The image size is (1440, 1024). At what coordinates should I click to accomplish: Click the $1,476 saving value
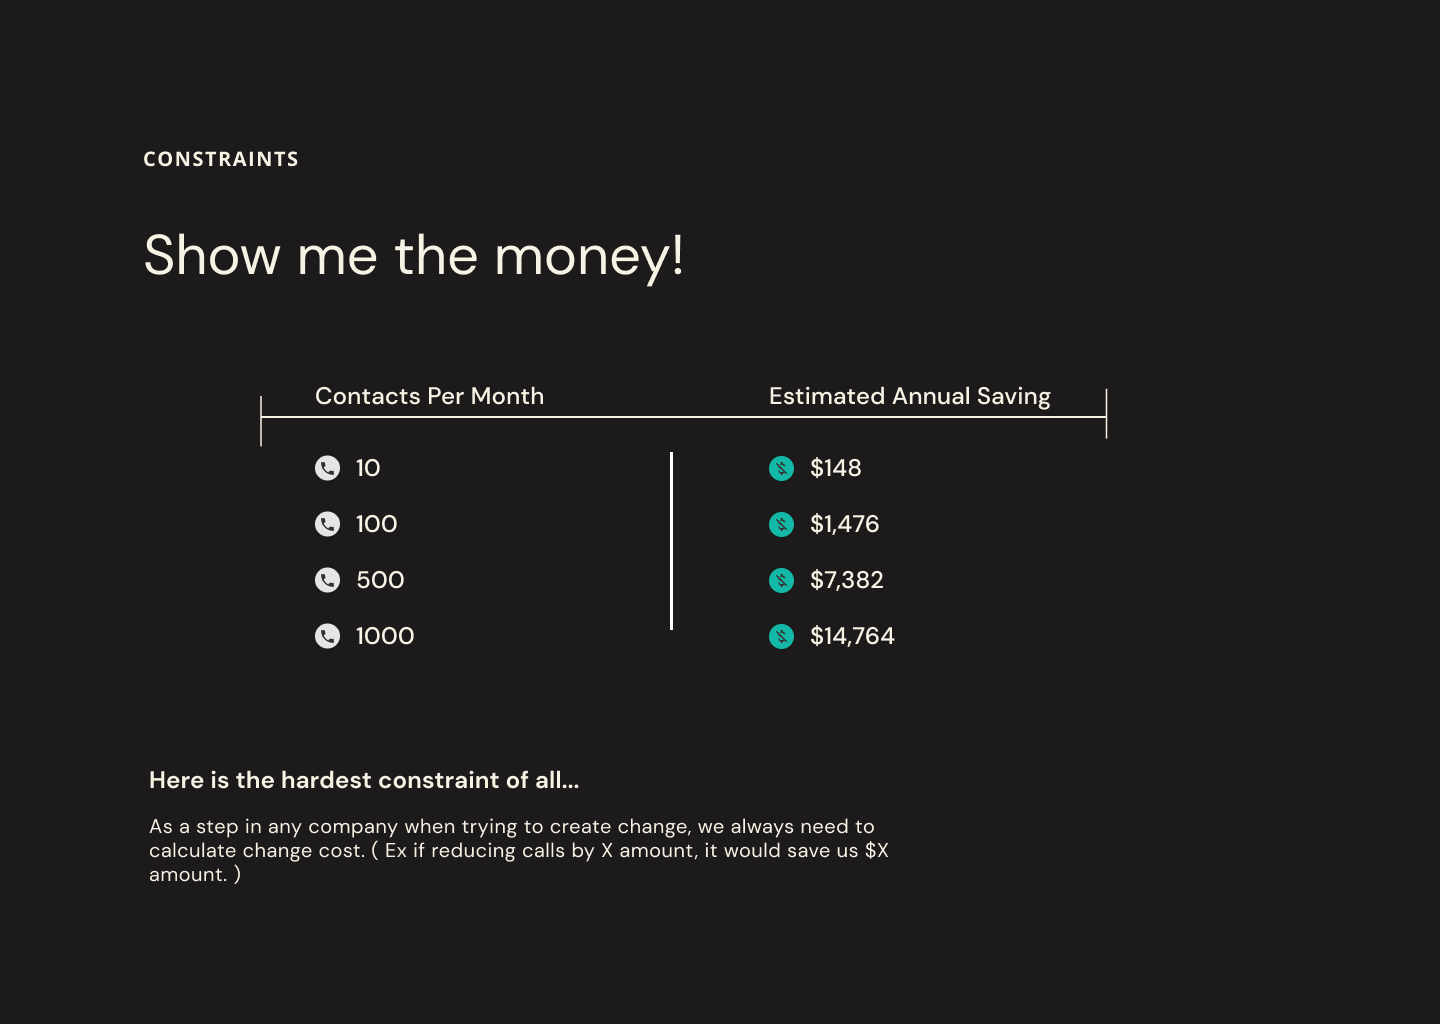tap(845, 524)
